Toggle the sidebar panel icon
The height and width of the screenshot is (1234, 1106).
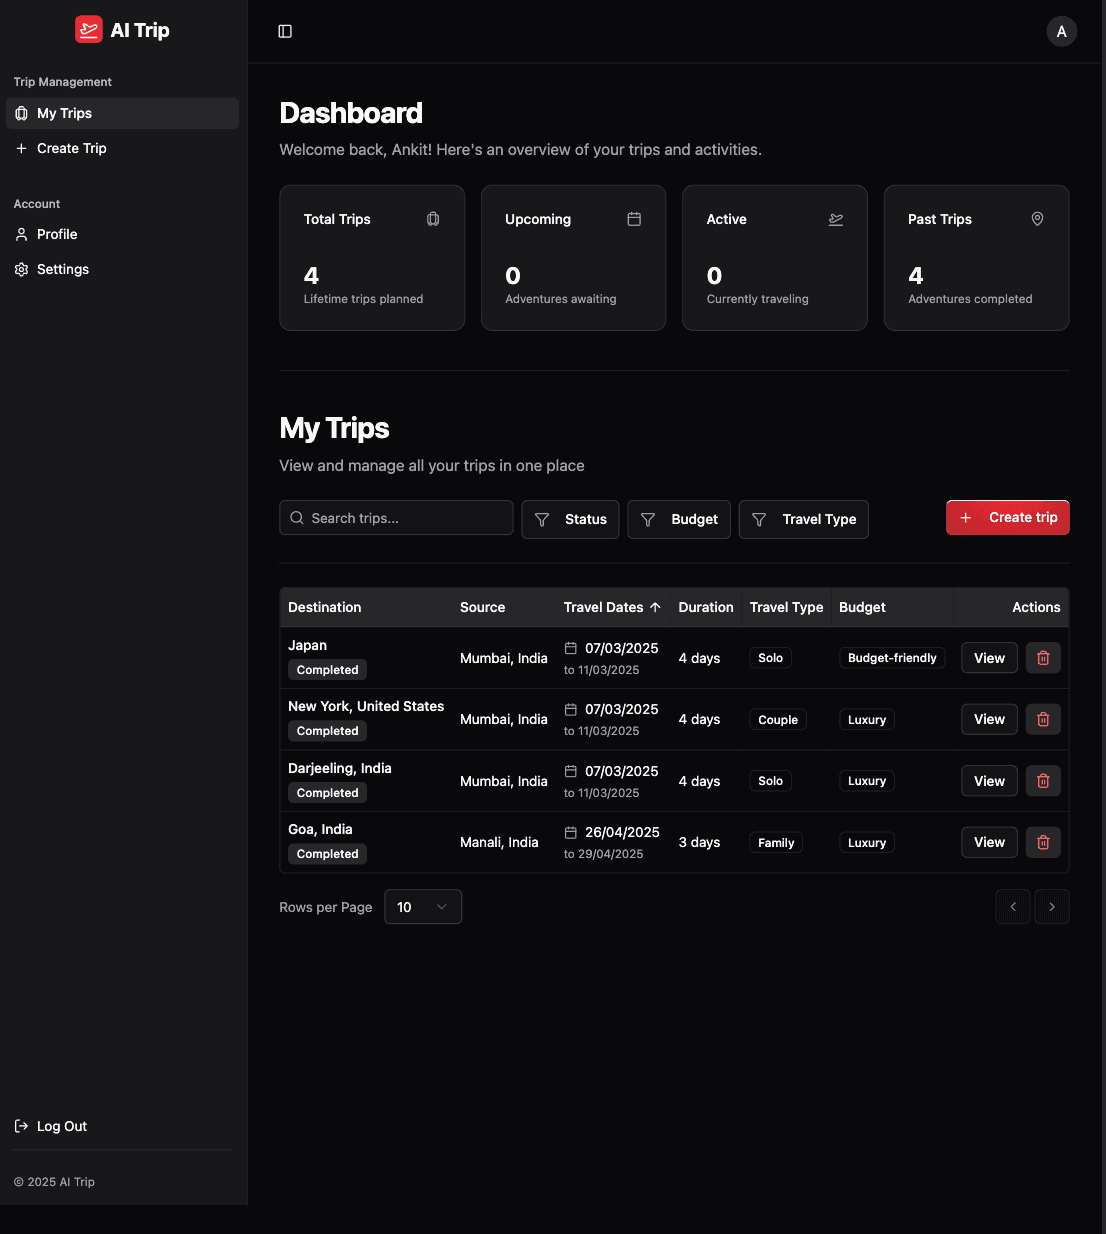click(285, 31)
